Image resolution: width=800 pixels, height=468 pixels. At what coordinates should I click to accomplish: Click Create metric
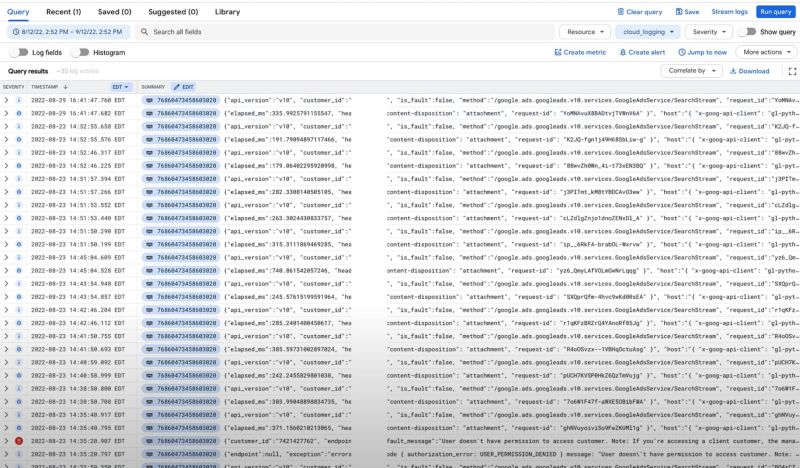pyautogui.click(x=580, y=52)
